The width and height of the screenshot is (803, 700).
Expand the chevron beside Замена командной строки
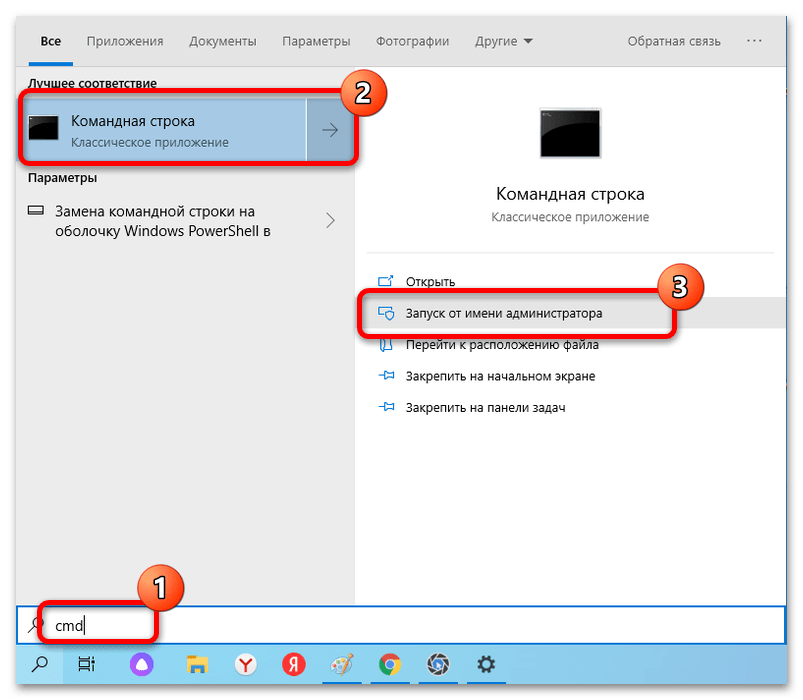click(330, 221)
